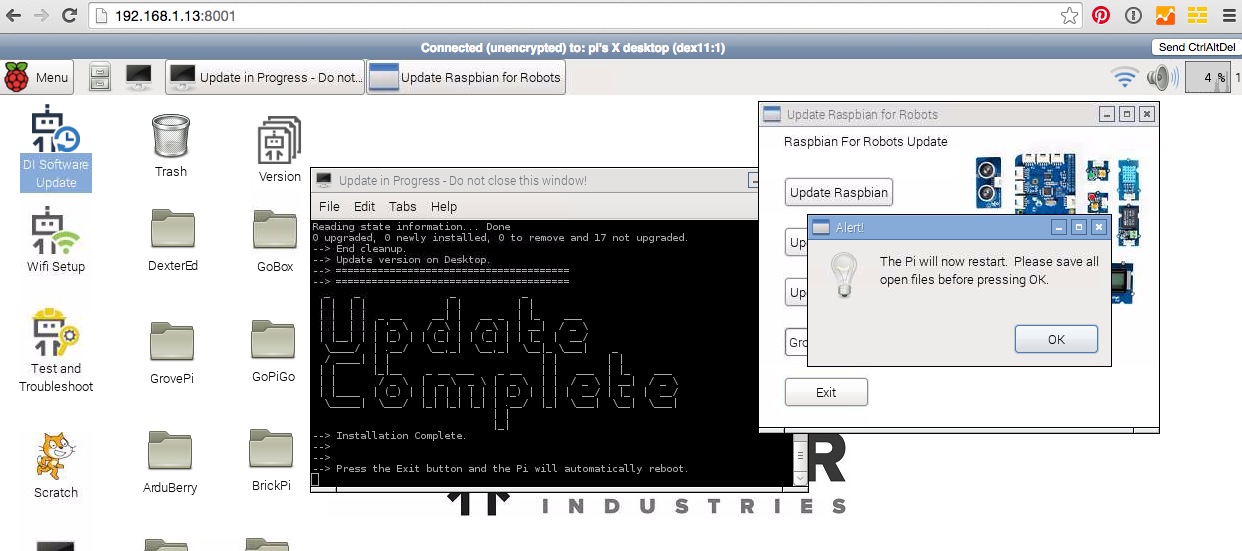Switch to Update Raspbian for Robots taskbar item

[x=466, y=77]
